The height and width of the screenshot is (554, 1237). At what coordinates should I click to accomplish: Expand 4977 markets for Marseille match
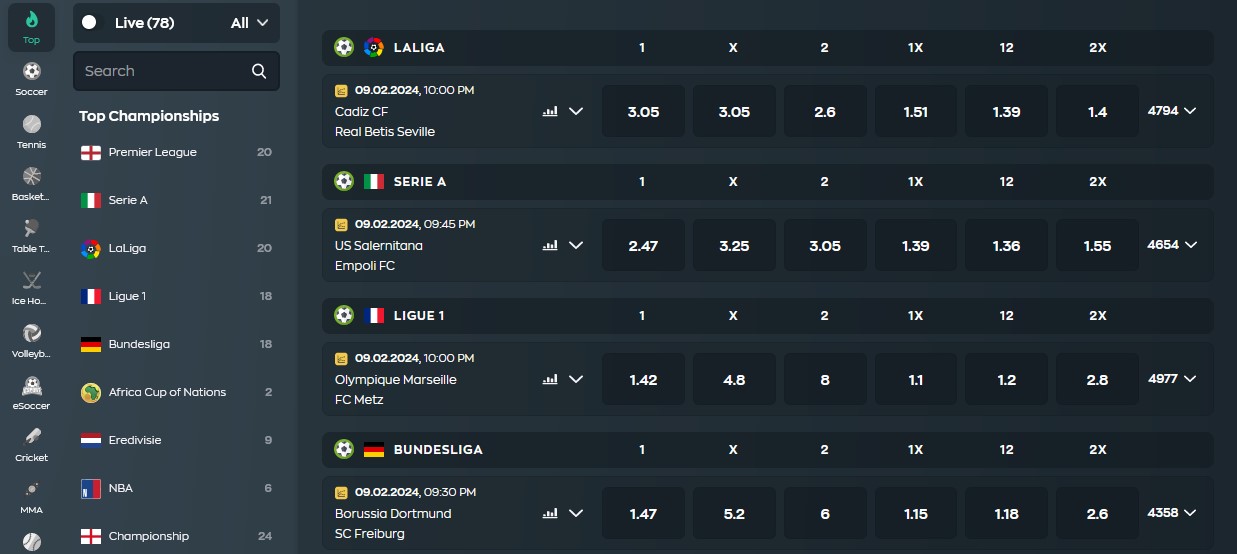coord(1171,379)
